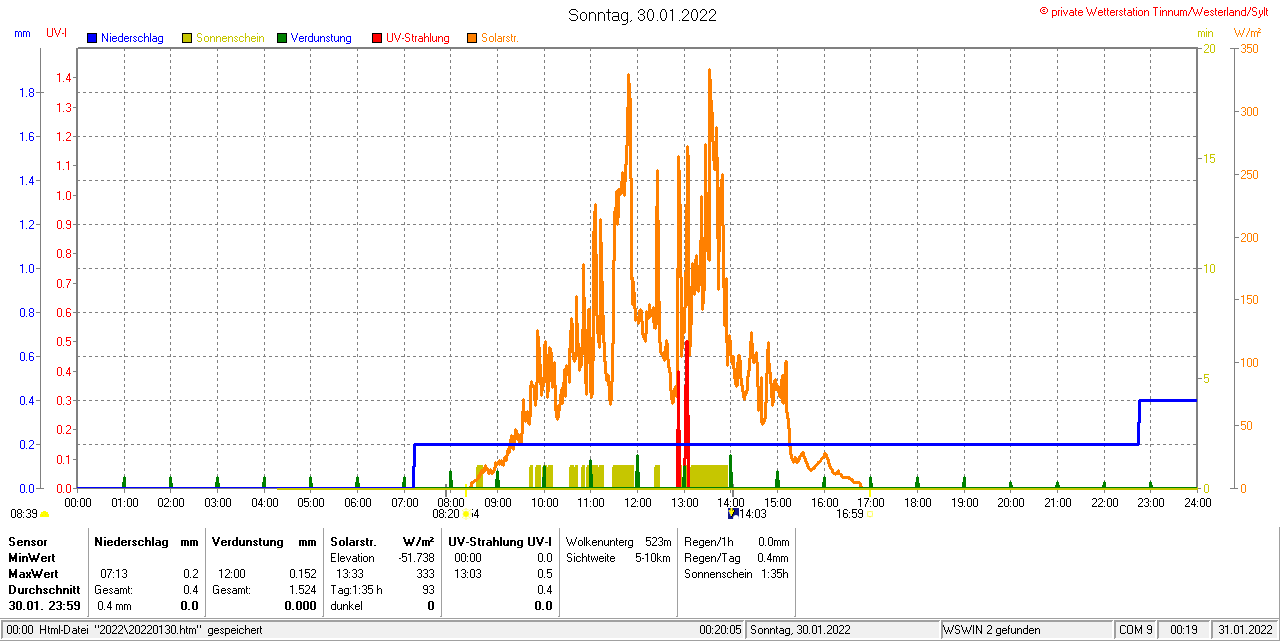The width and height of the screenshot is (1280, 641).
Task: Click the 12:00 time axis label
Action: point(637,502)
